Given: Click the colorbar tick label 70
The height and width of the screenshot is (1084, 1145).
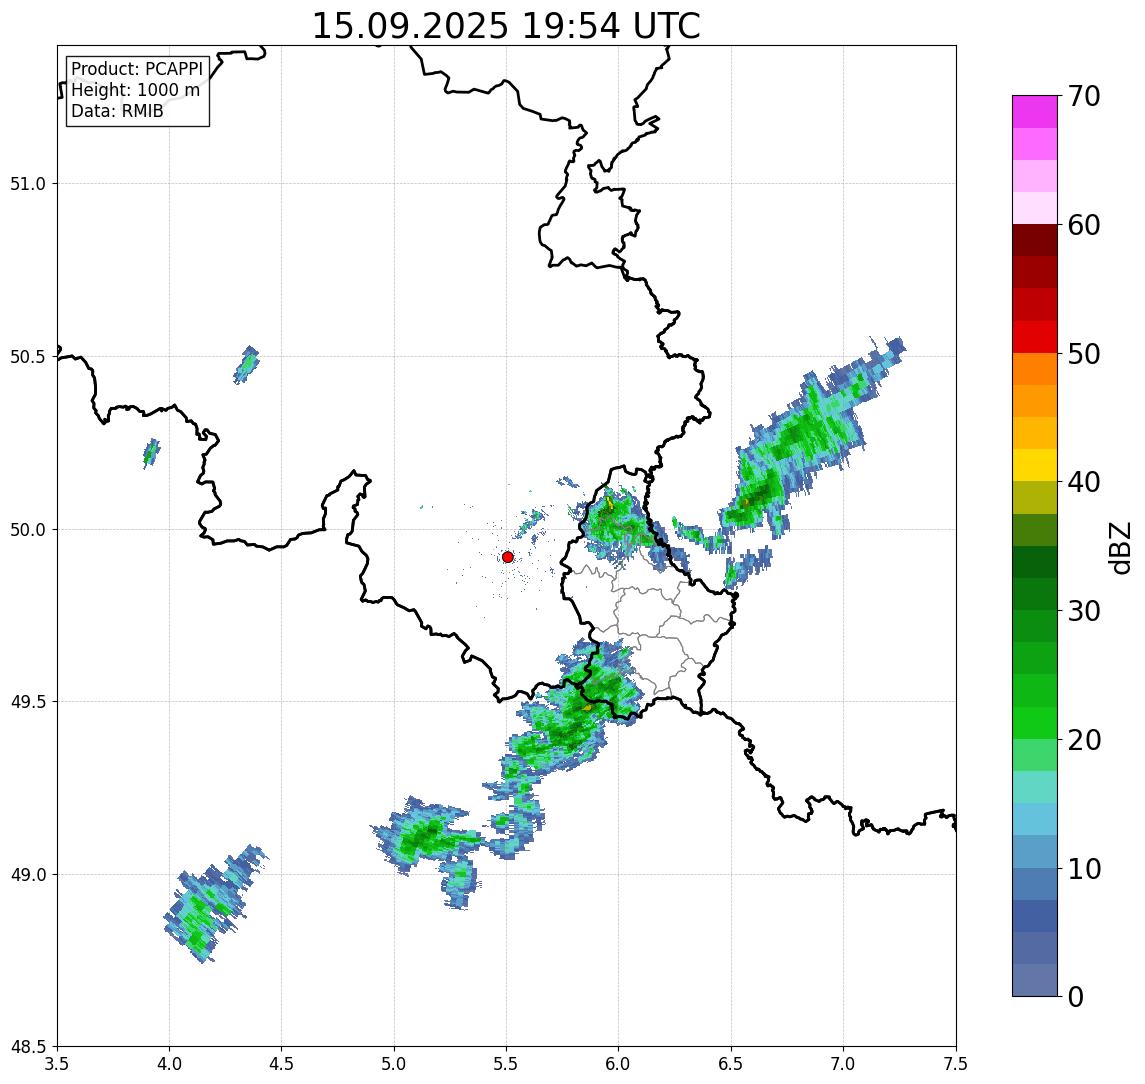Looking at the screenshot, I should [x=1083, y=96].
